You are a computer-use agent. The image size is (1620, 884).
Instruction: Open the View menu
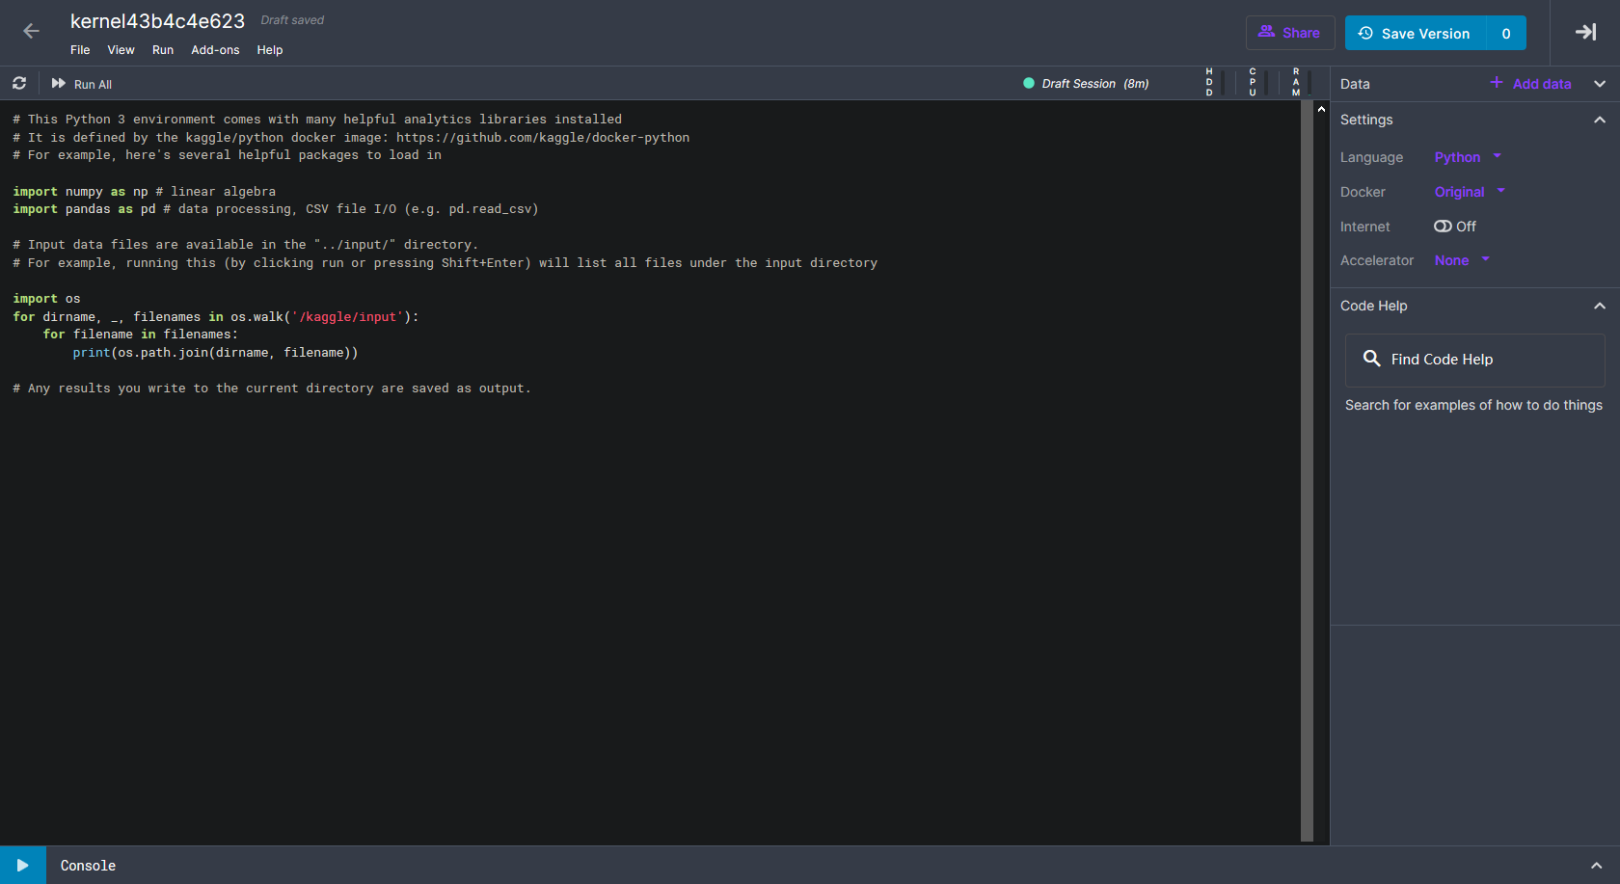click(121, 50)
